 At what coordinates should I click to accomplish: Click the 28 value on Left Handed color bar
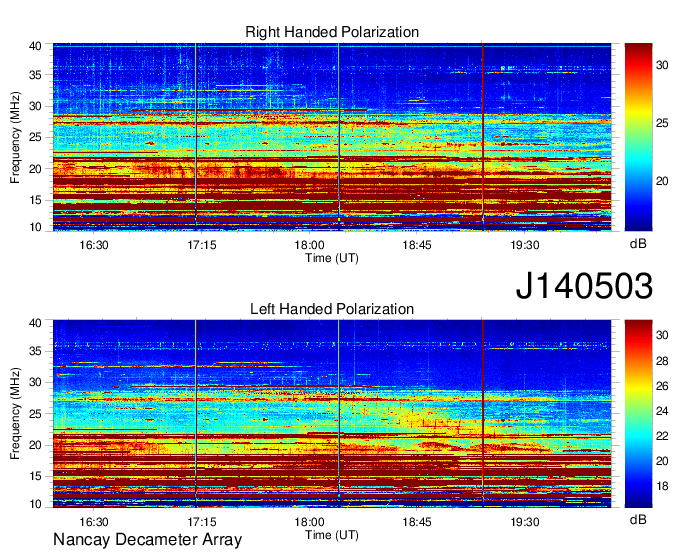(662, 361)
